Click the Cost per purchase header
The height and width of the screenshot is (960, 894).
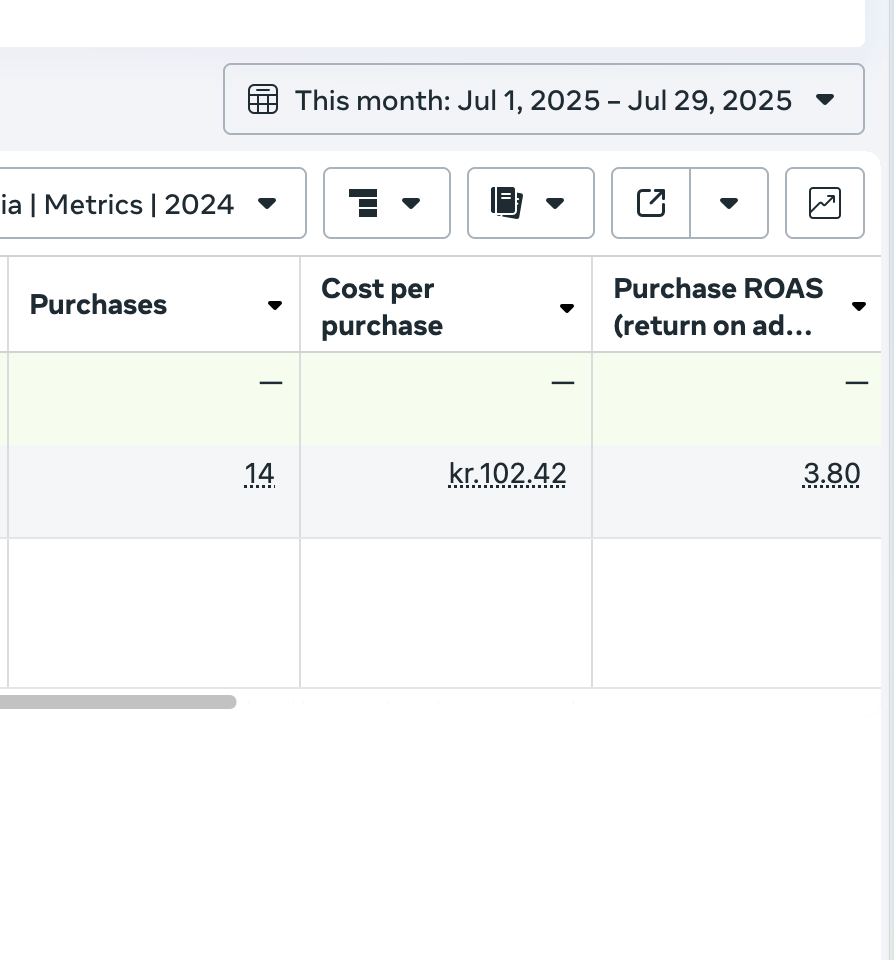[x=381, y=307]
